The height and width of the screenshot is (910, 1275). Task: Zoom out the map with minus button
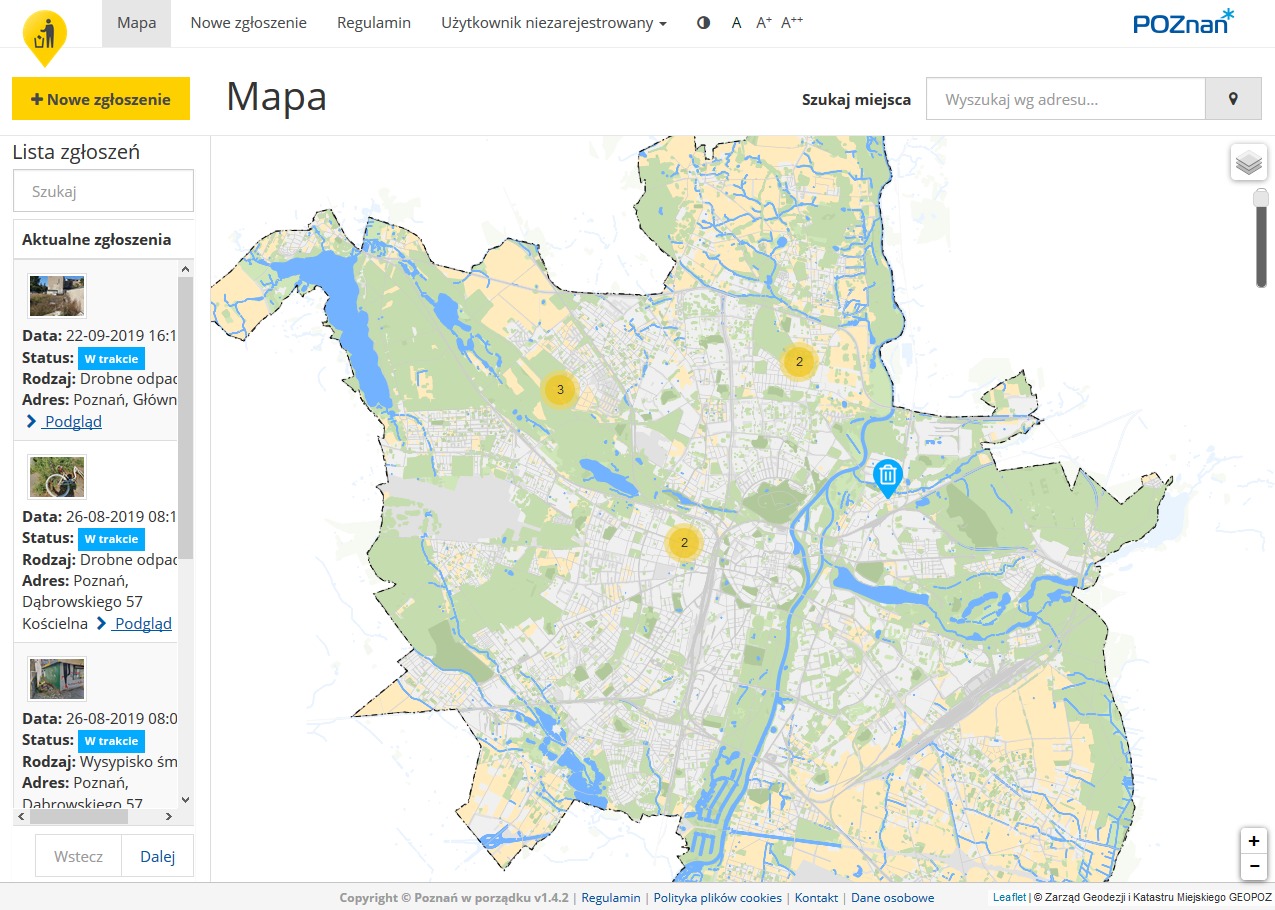1253,866
